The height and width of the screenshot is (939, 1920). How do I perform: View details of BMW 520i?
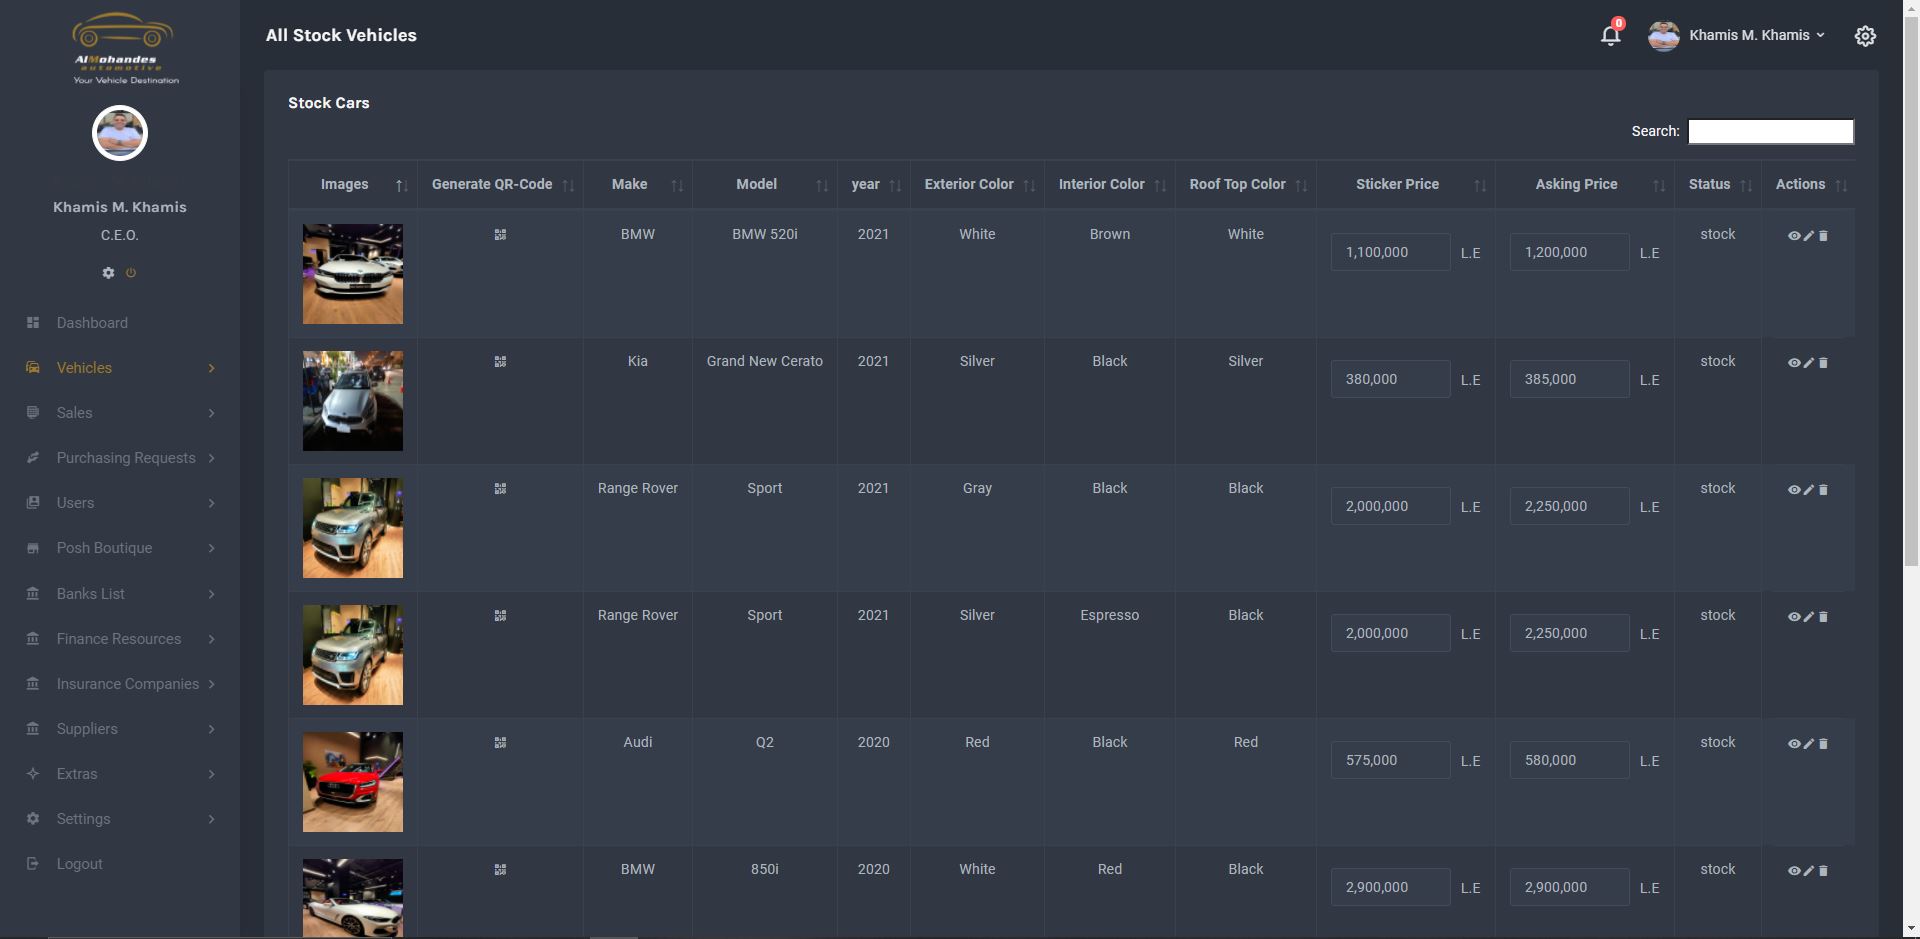[x=1794, y=236]
